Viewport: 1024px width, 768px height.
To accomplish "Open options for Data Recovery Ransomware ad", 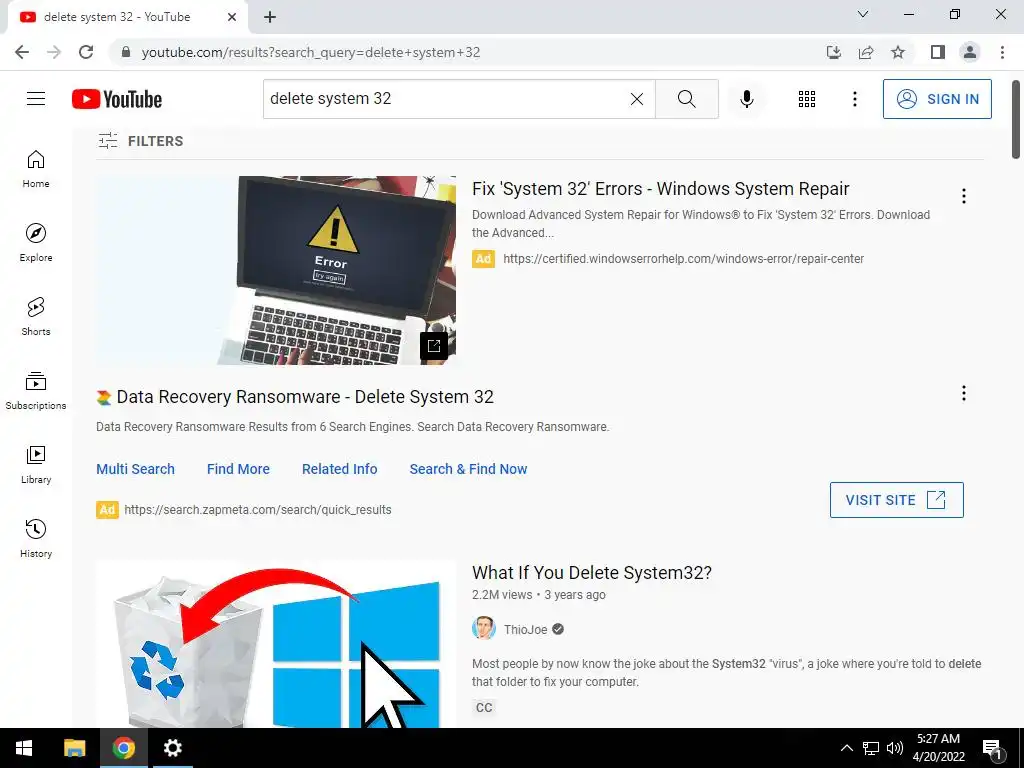I will 963,393.
